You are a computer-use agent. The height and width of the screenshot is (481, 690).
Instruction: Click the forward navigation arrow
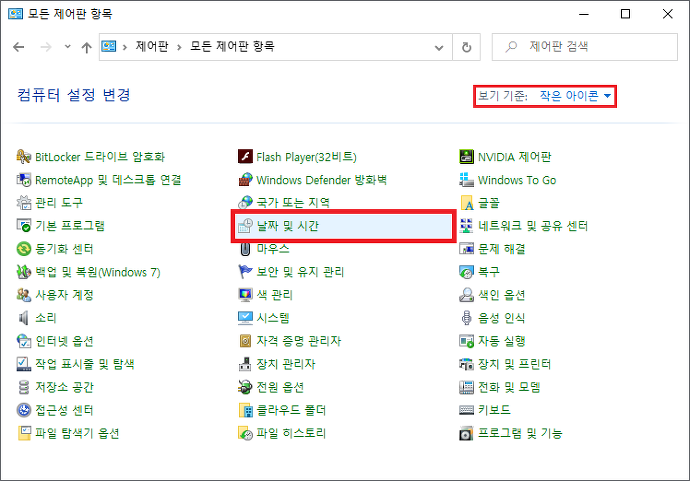46,47
